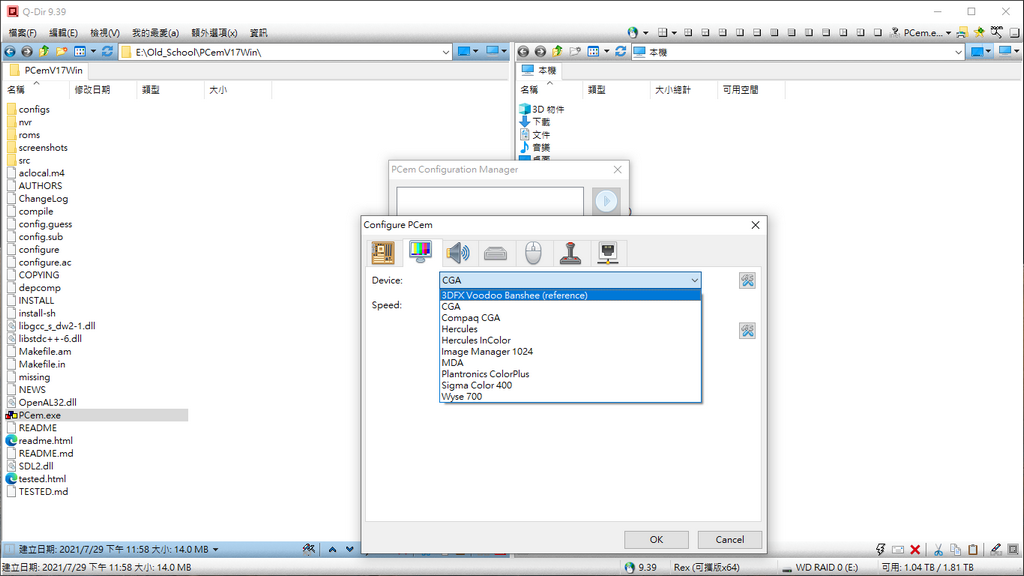Select the 本機 tab in right pane

(539, 71)
